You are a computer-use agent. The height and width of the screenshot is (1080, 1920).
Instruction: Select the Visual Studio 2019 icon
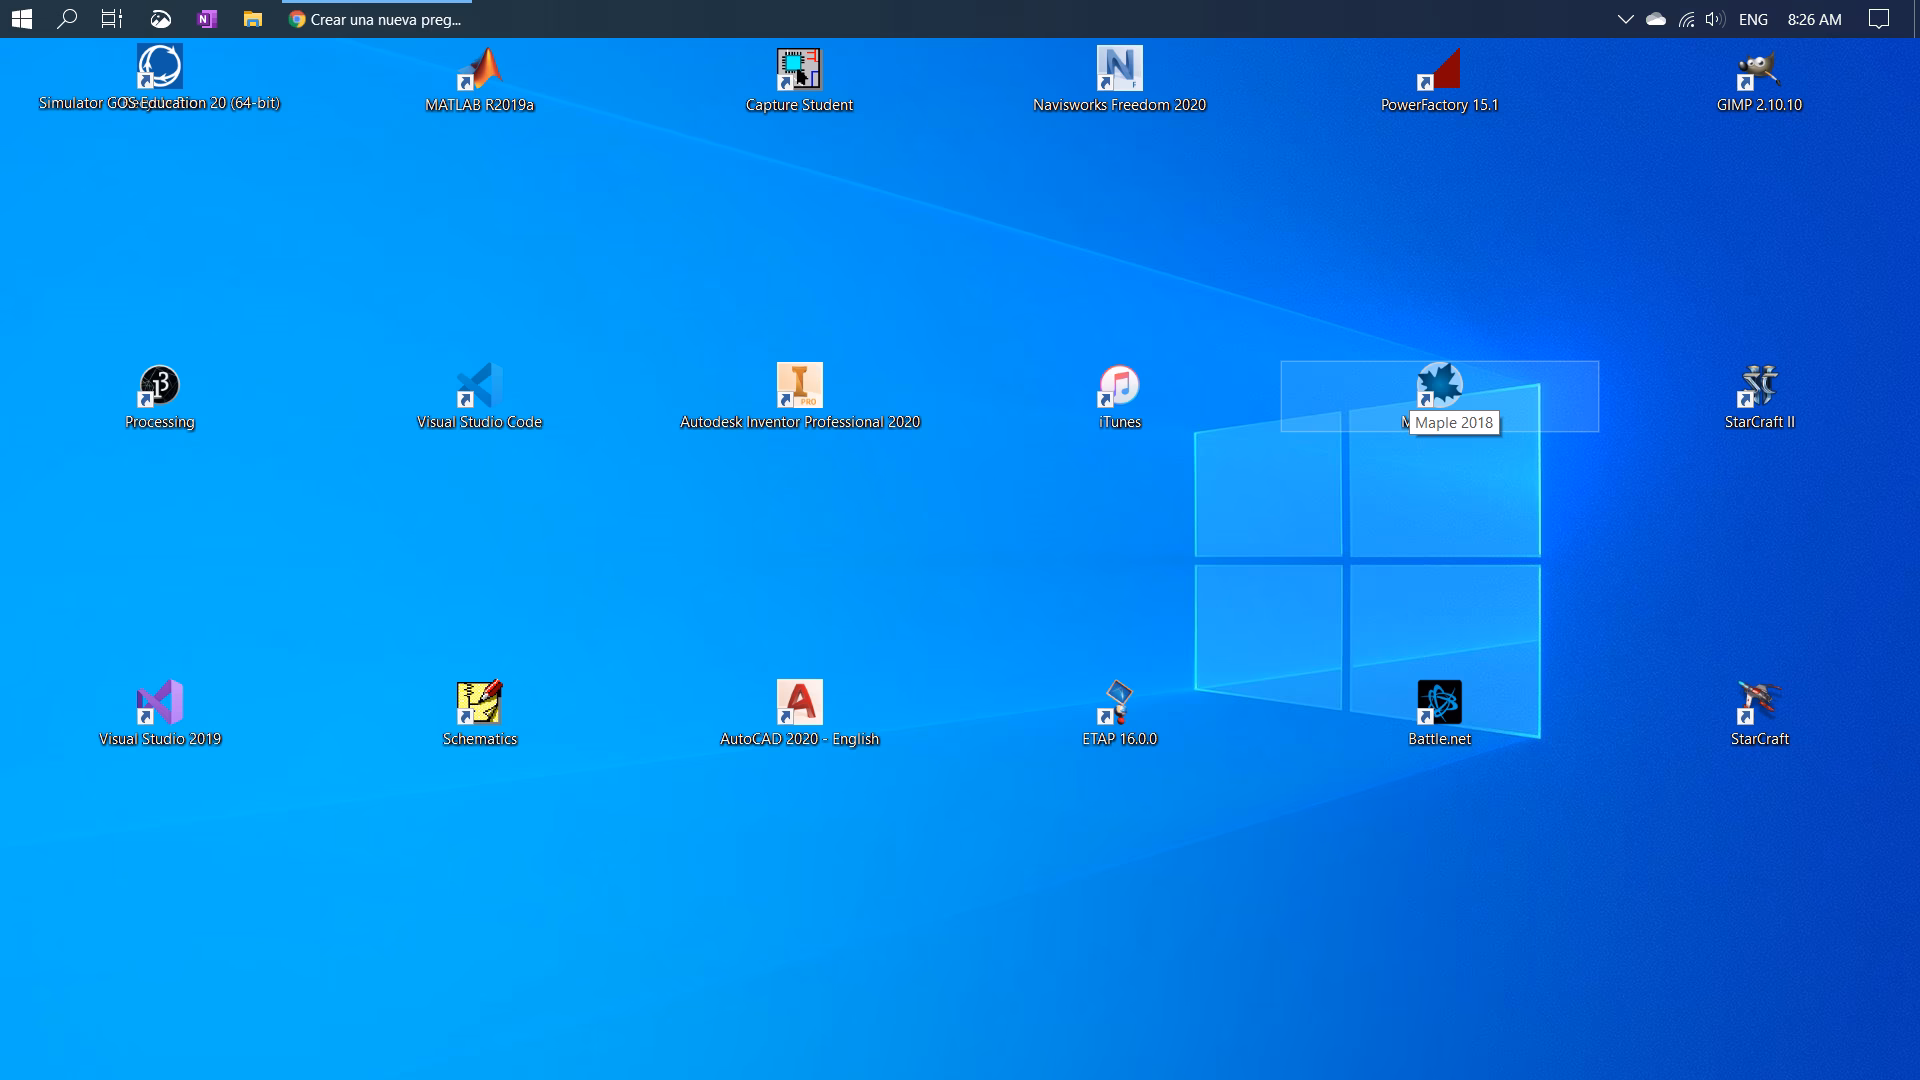[x=160, y=714]
